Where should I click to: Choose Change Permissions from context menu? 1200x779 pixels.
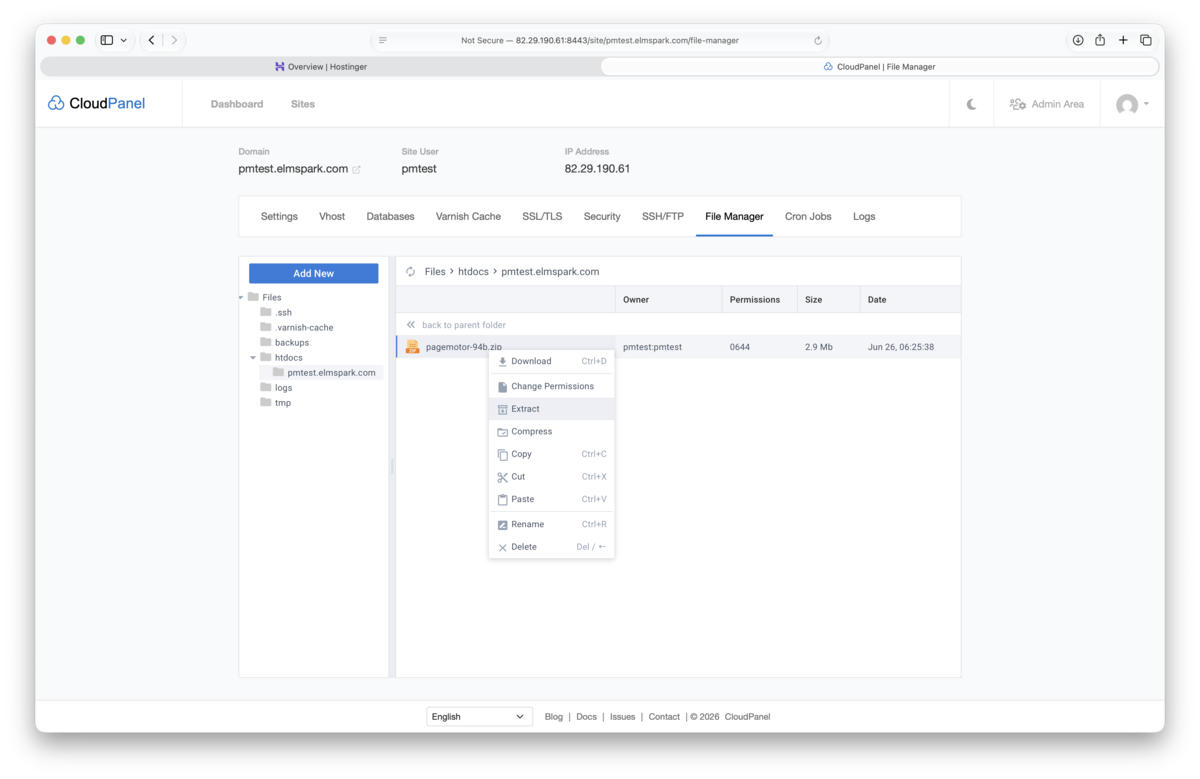click(551, 386)
